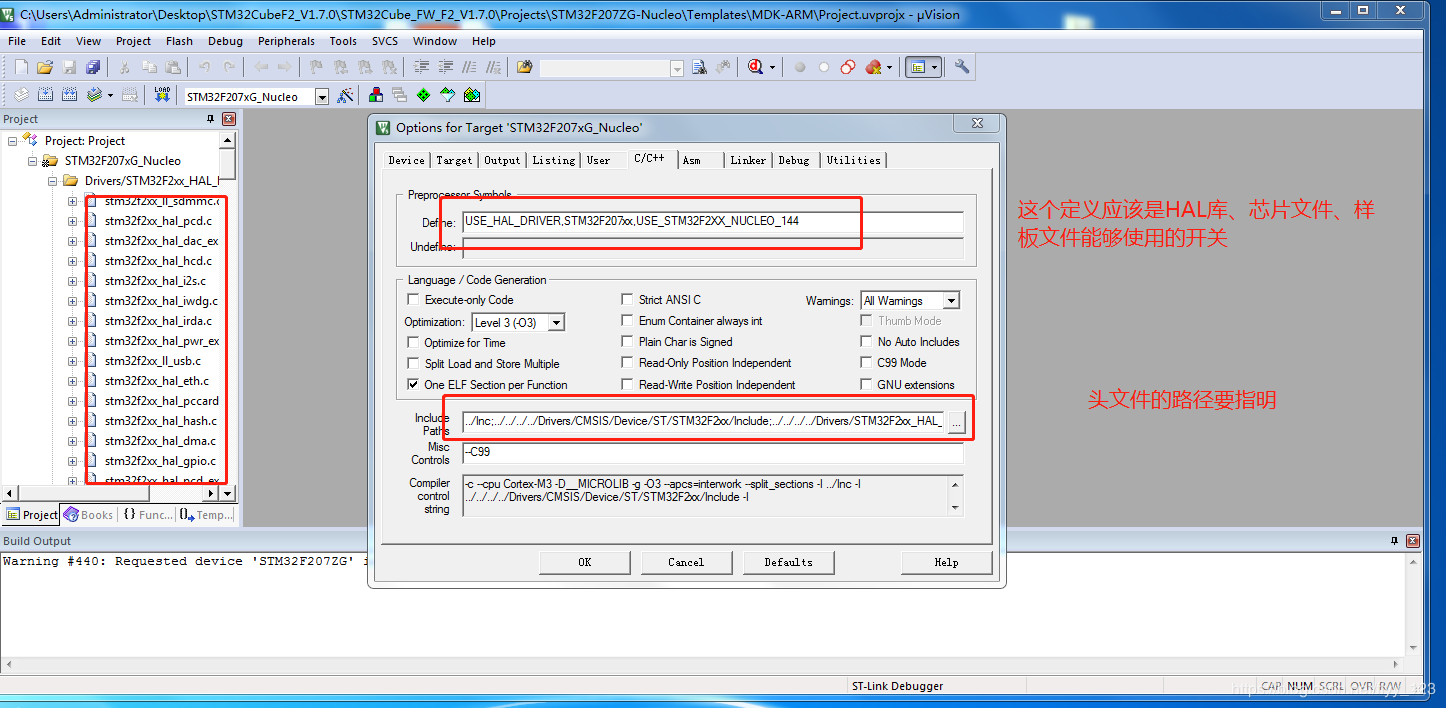Enable Execute-only Code checkbox
1446x708 pixels.
coord(413,300)
